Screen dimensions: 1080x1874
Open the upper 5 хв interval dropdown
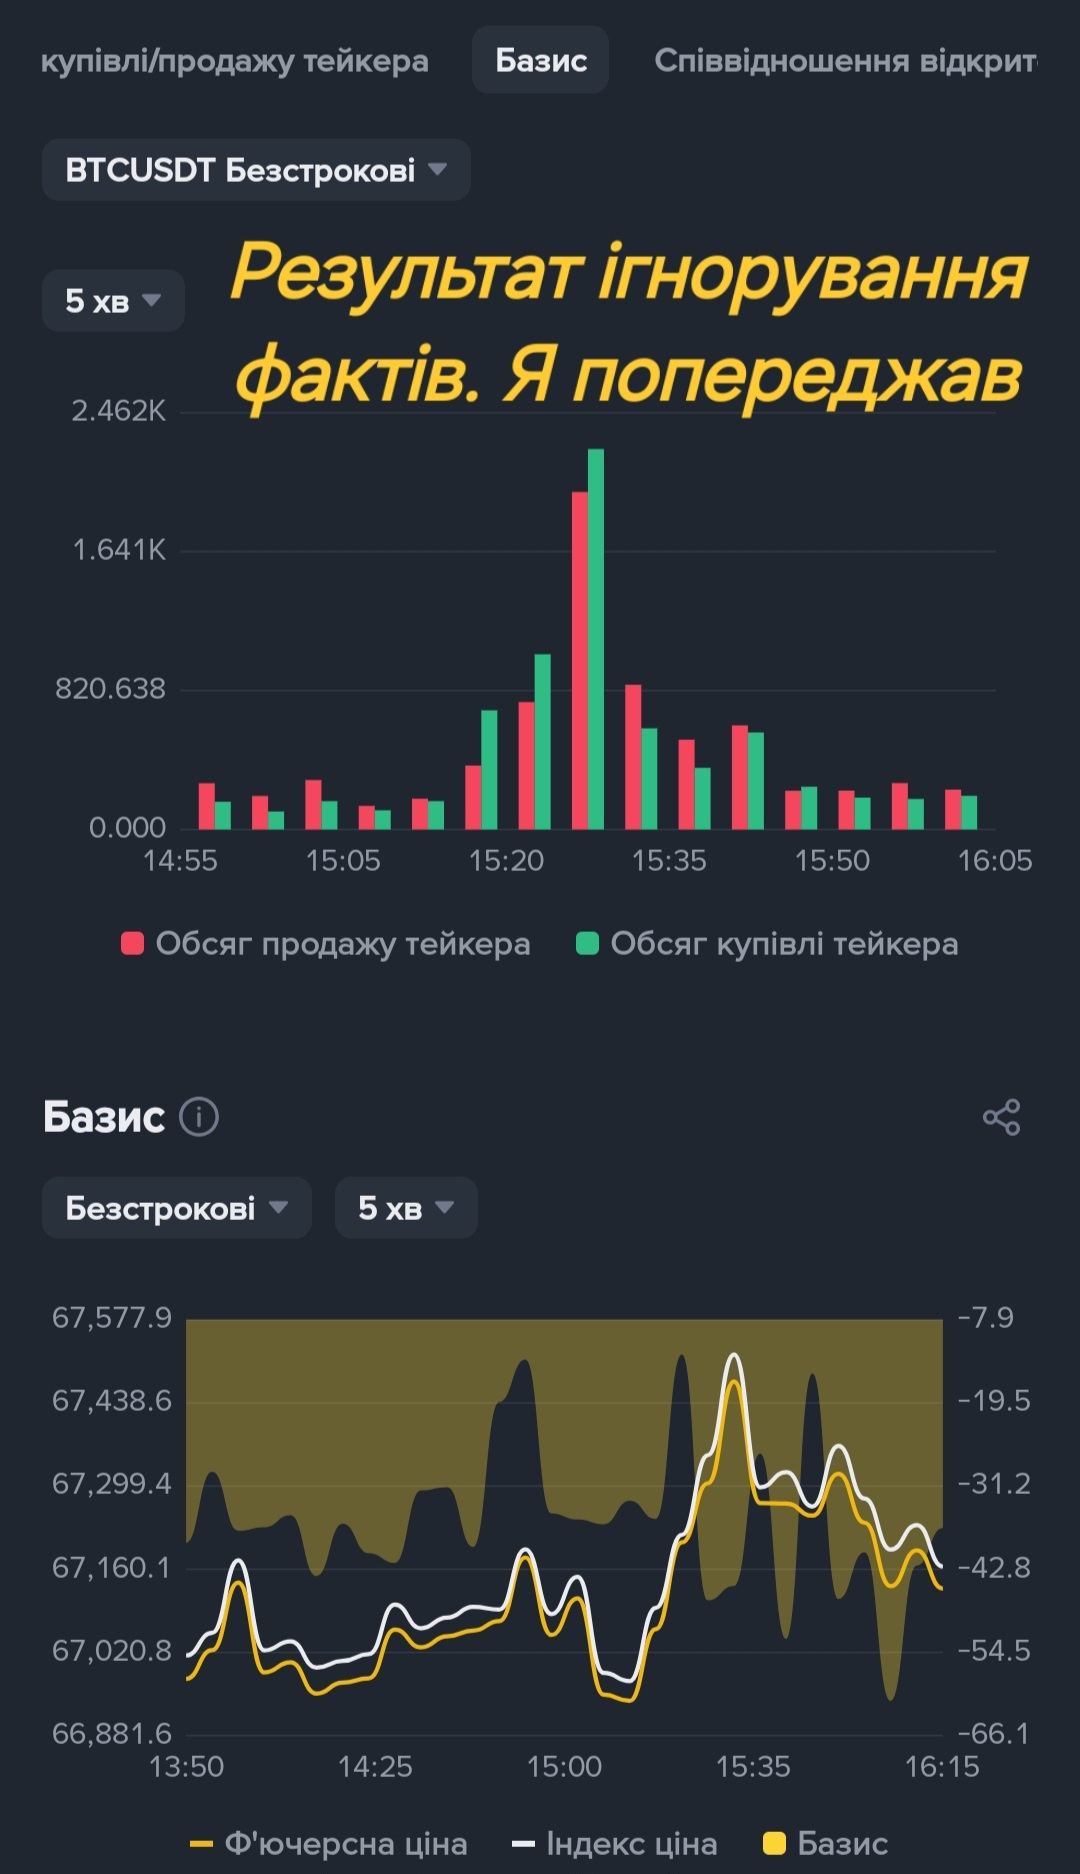click(x=113, y=300)
